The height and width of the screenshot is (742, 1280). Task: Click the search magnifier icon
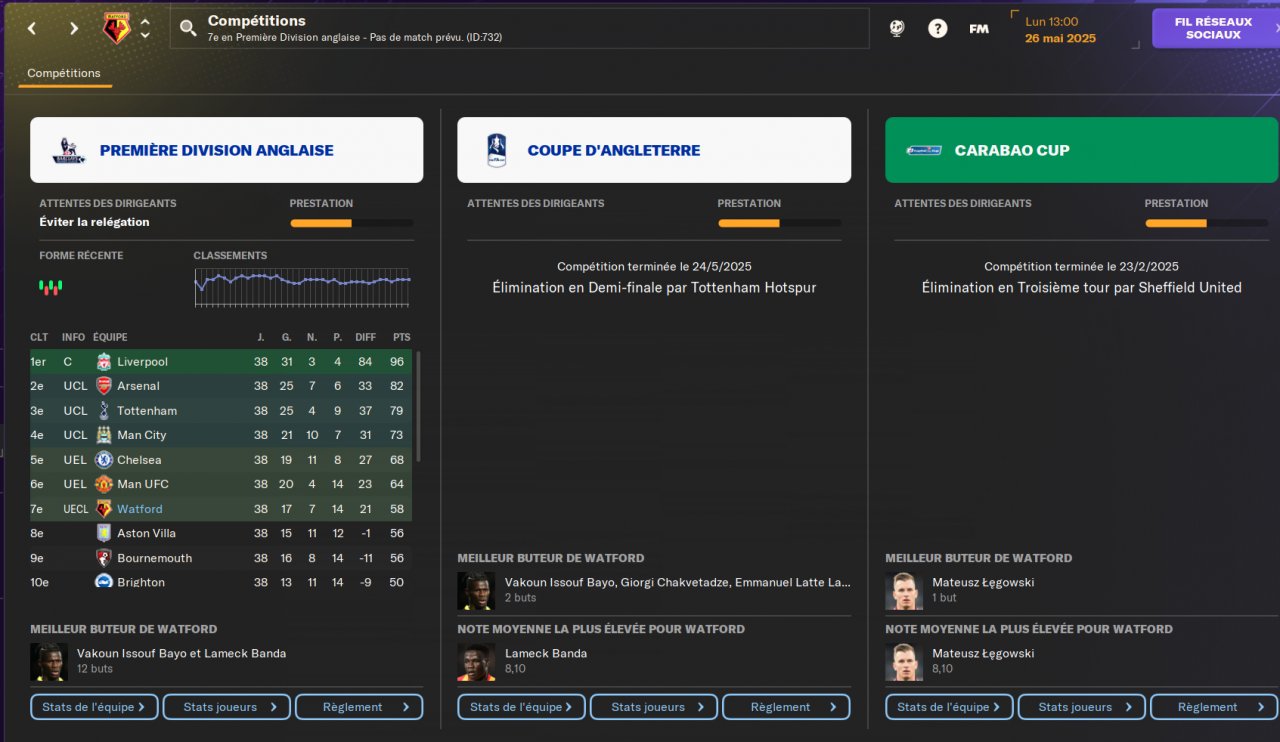(x=188, y=28)
